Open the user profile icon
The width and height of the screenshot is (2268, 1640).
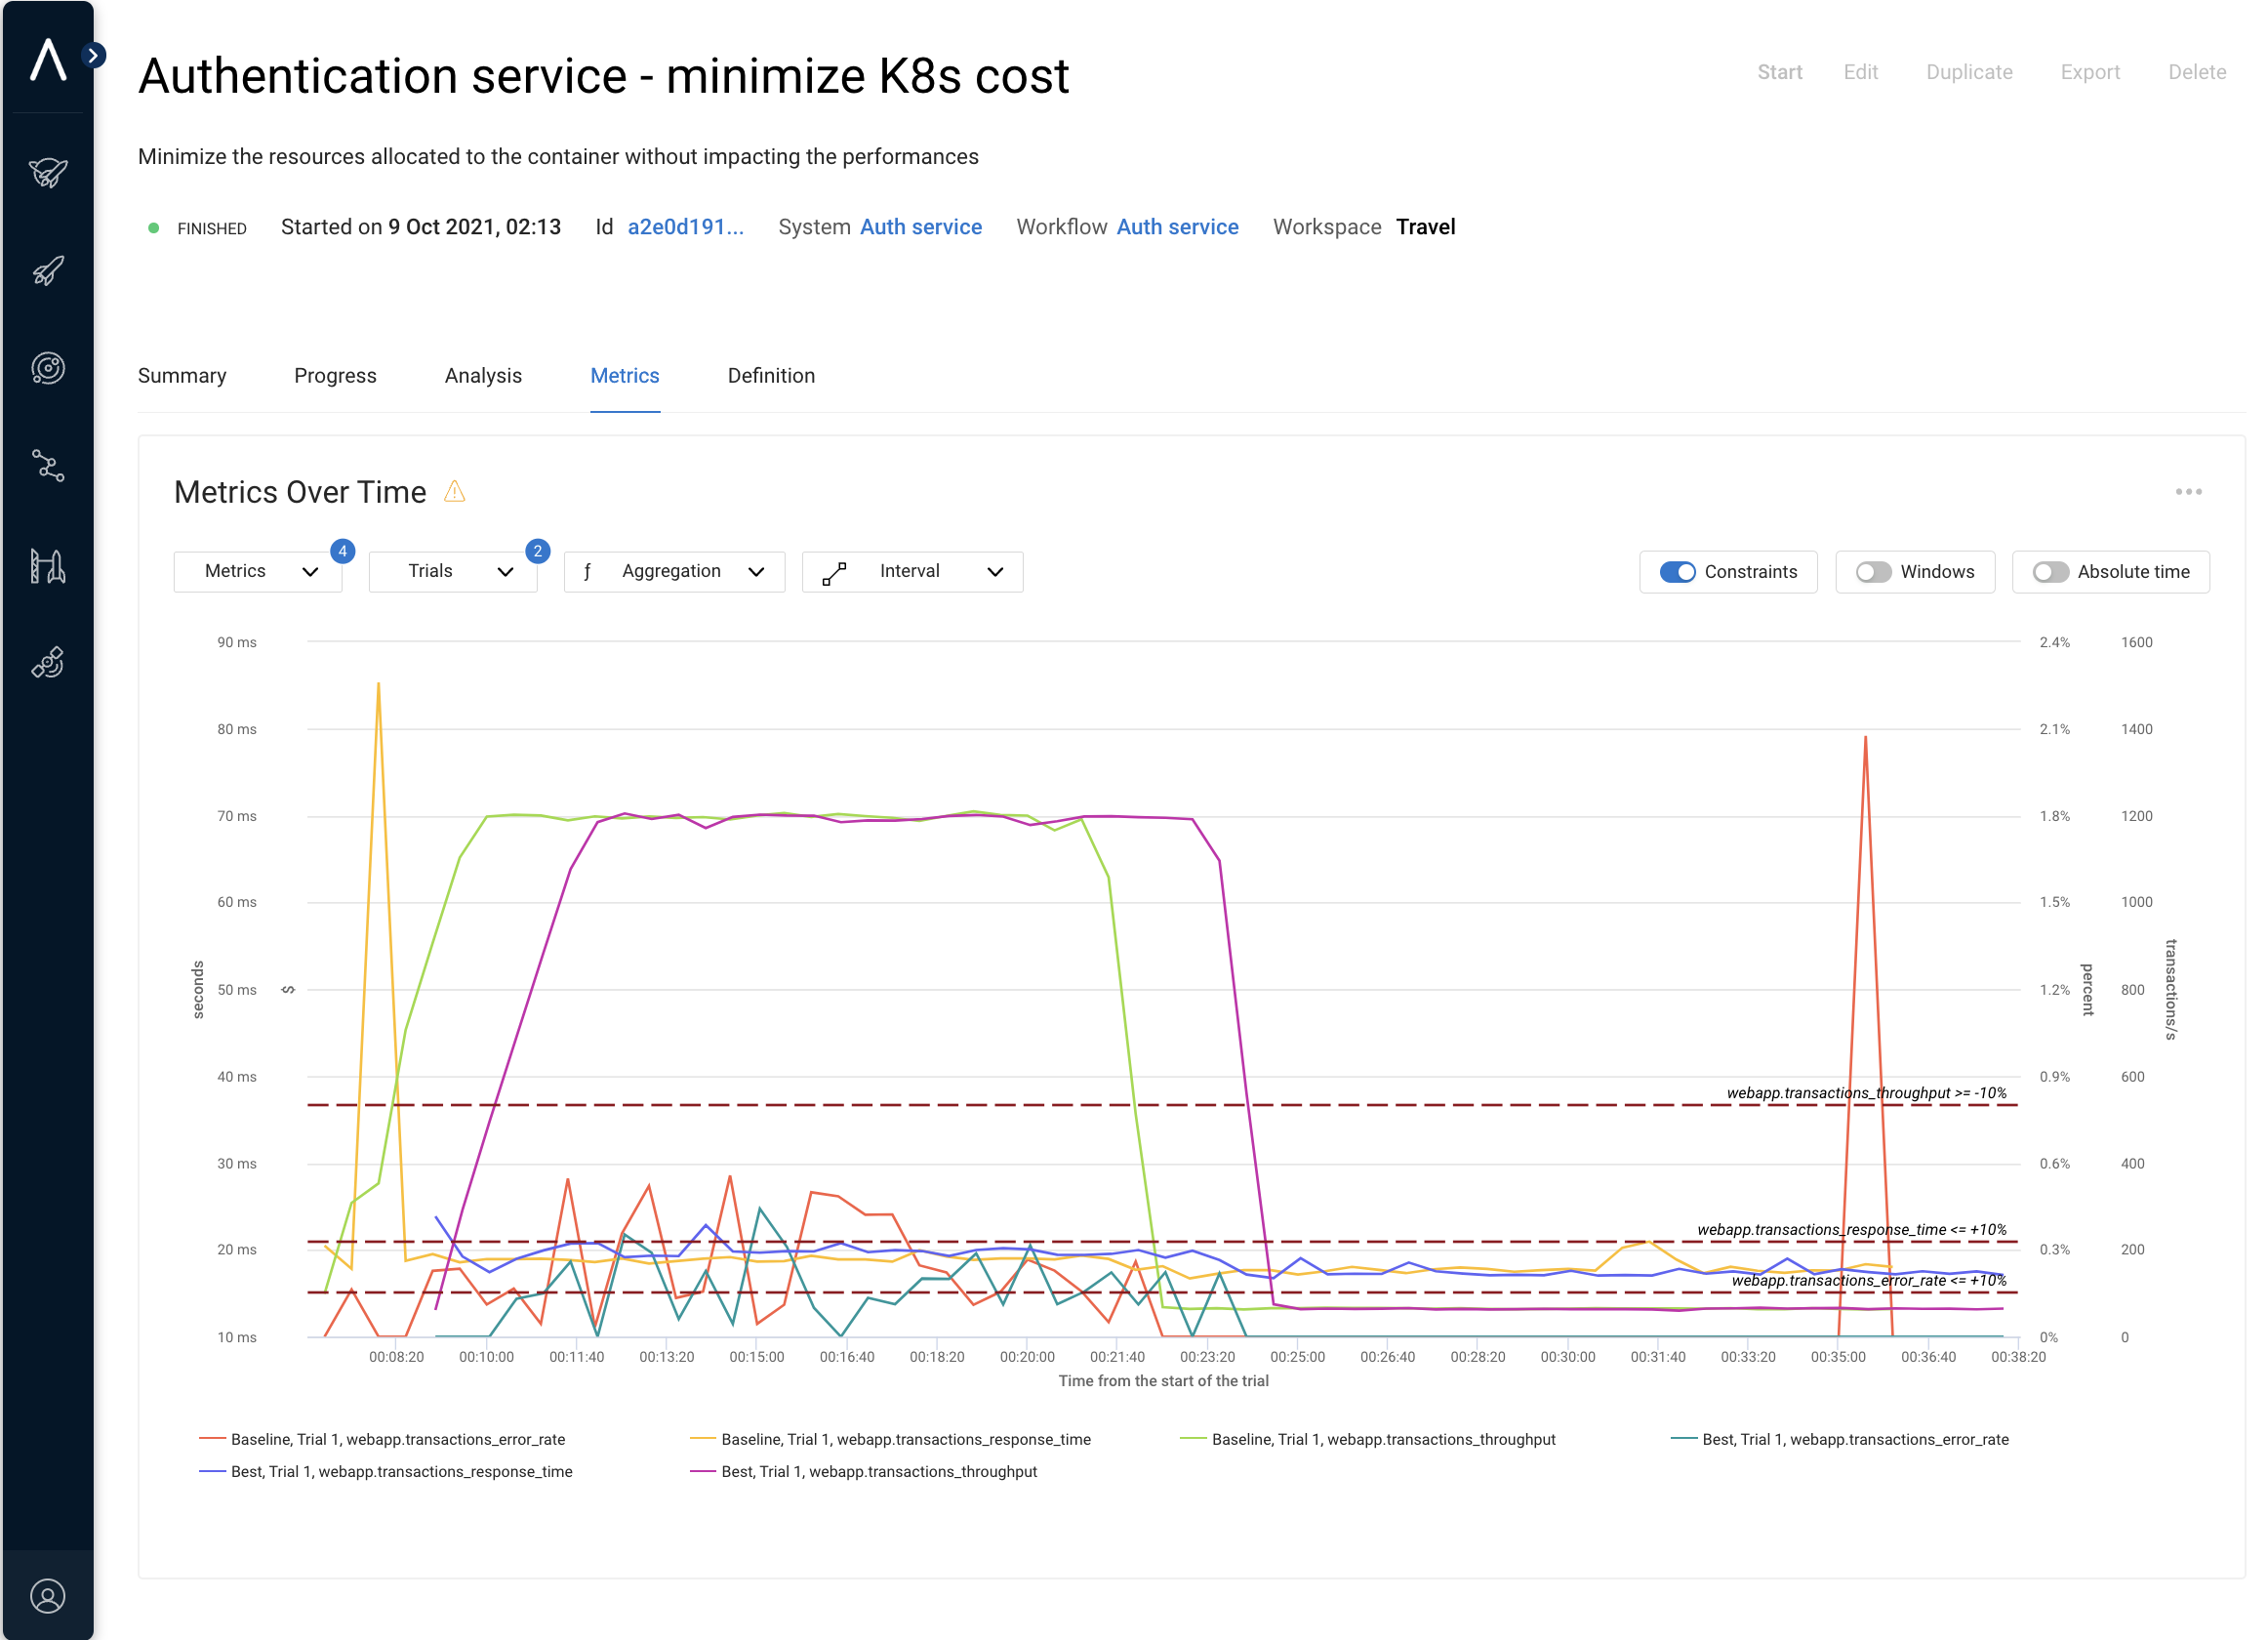47,1596
